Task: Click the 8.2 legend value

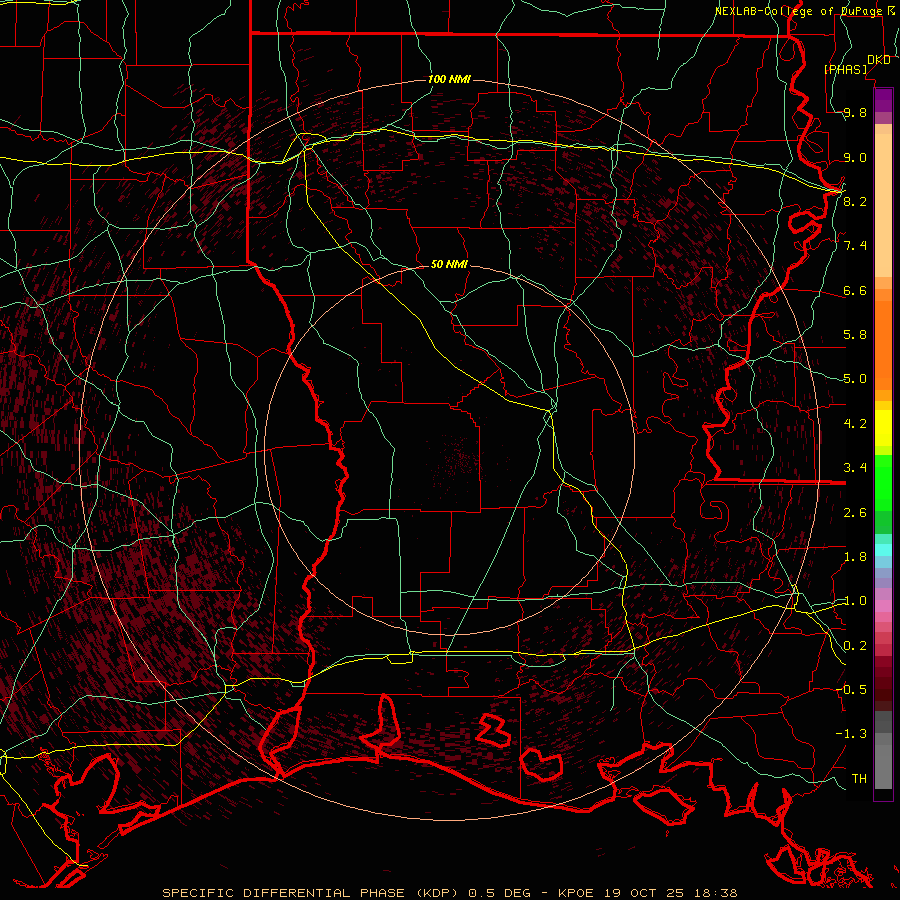Action: [x=855, y=201]
